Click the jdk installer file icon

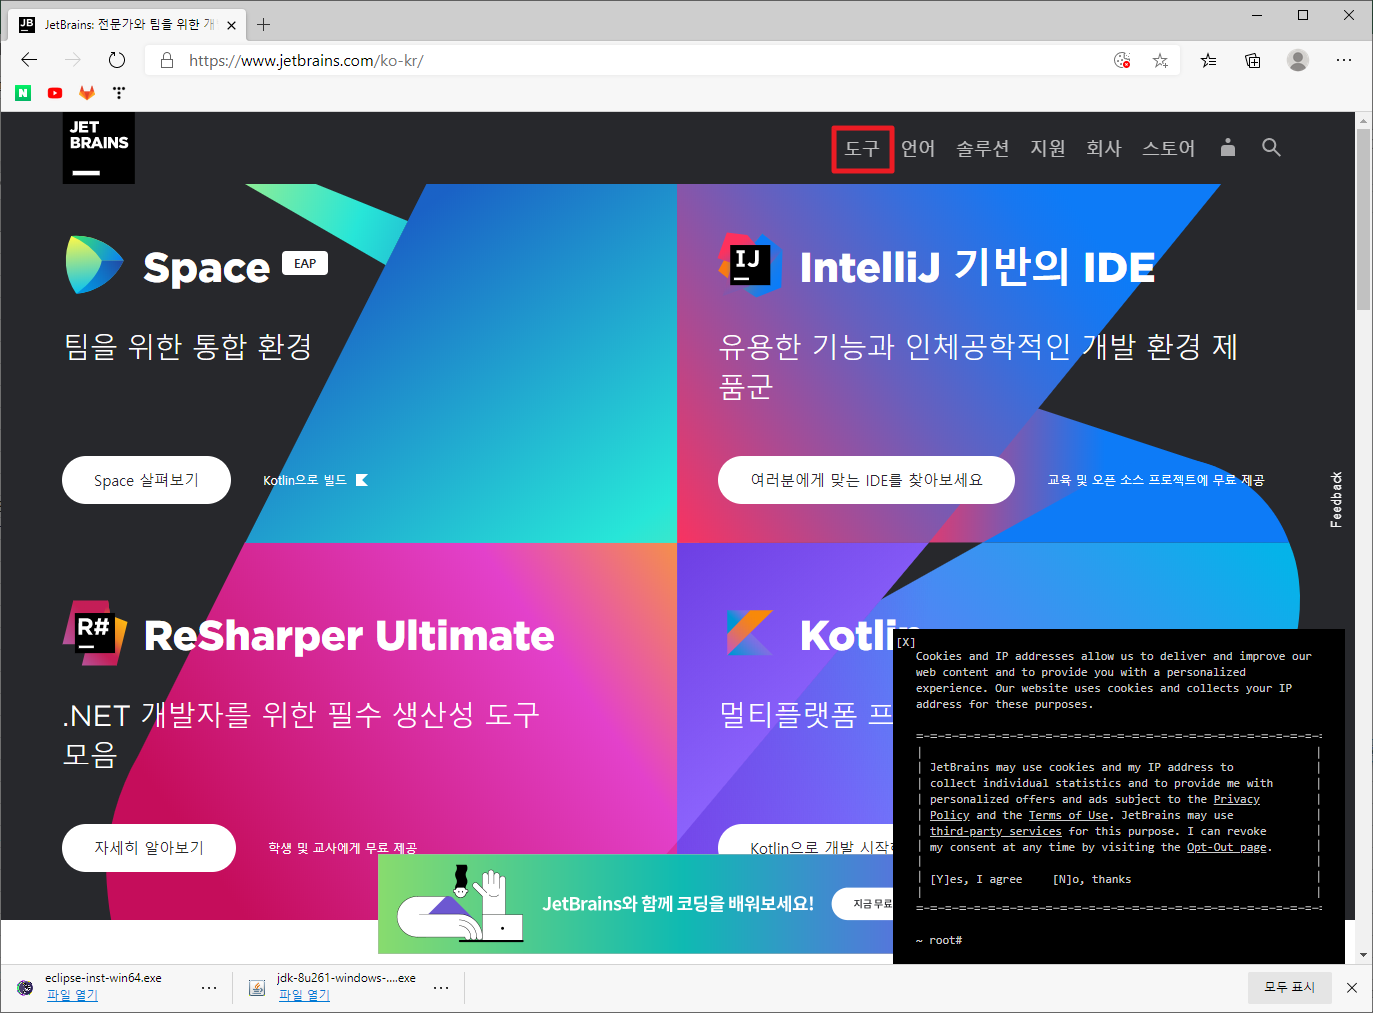click(257, 988)
